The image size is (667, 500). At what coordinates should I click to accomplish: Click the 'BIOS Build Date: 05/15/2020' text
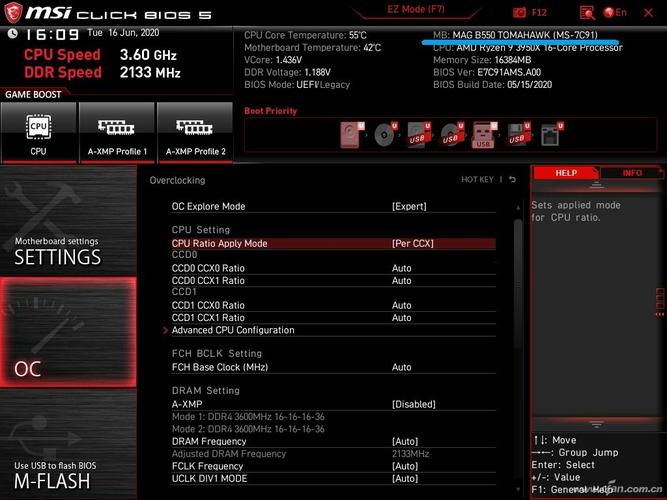(492, 85)
